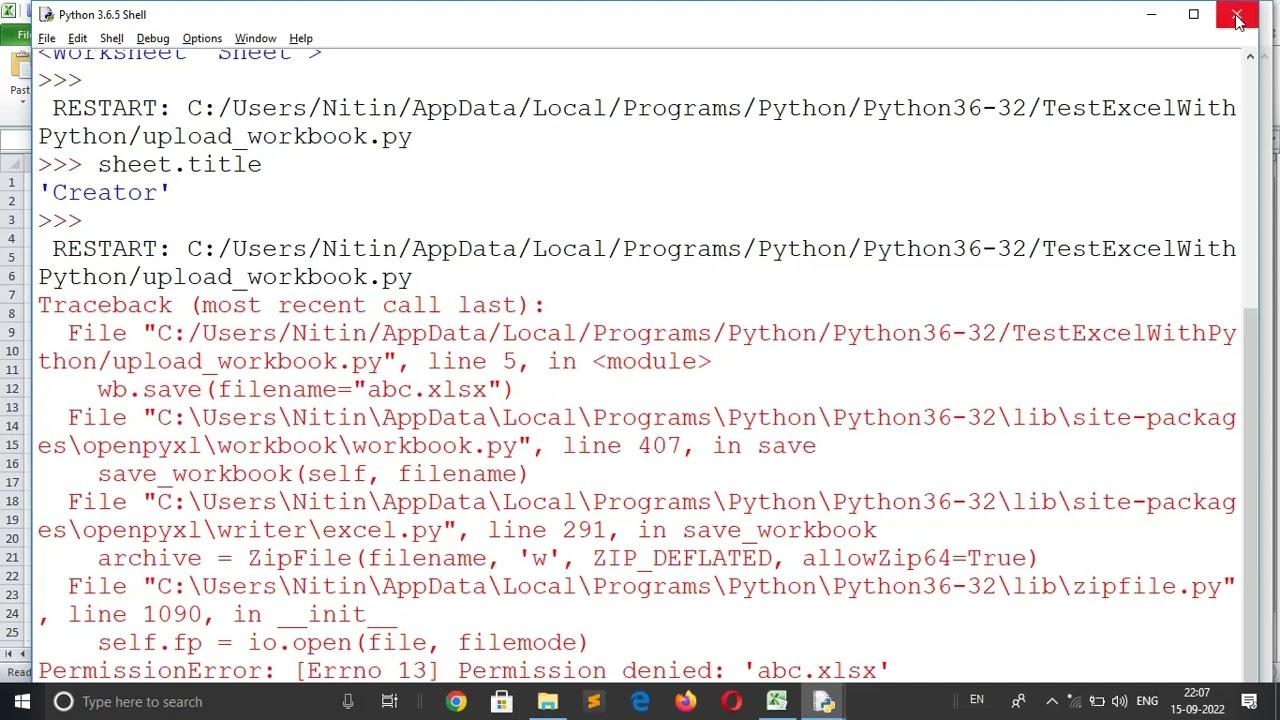Open Microsoft Store from the taskbar
Viewport: 1280px width, 720px height.
(502, 701)
